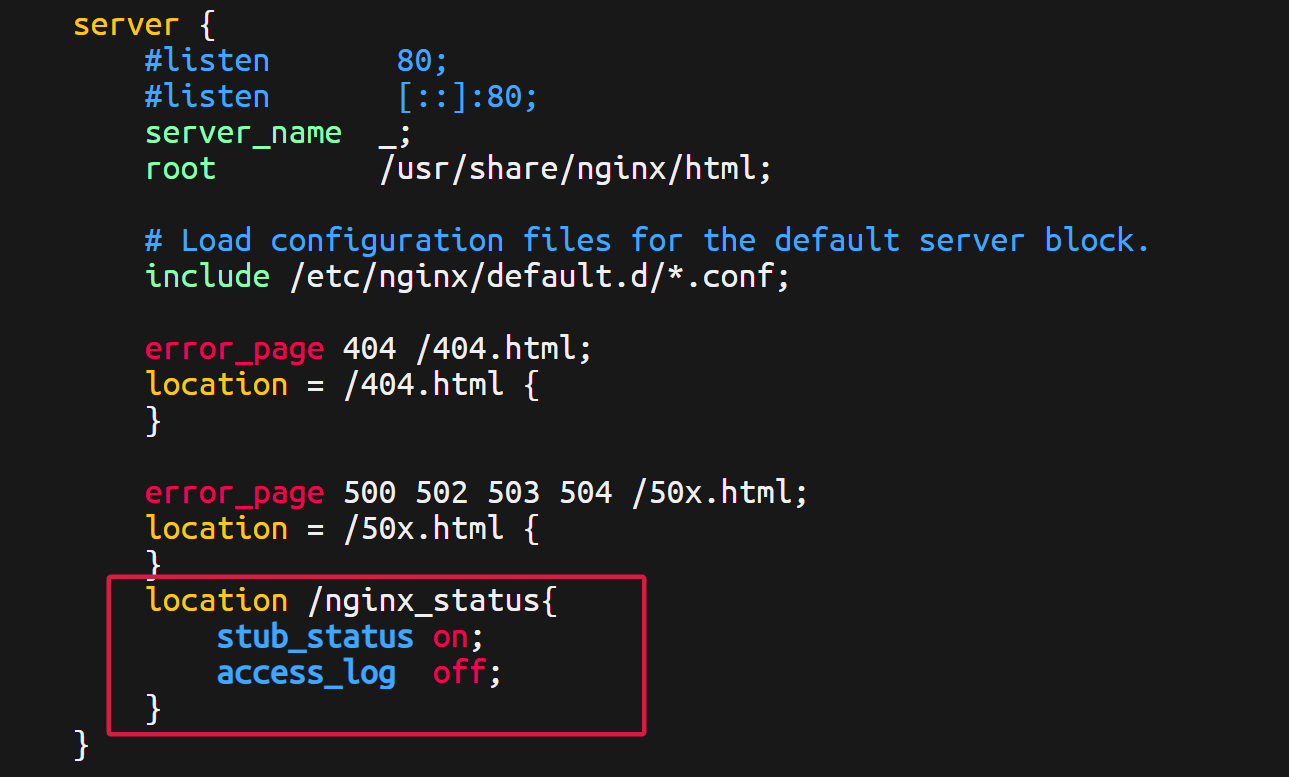Click 'error_page' before 500 502 503 504

pos(234,493)
